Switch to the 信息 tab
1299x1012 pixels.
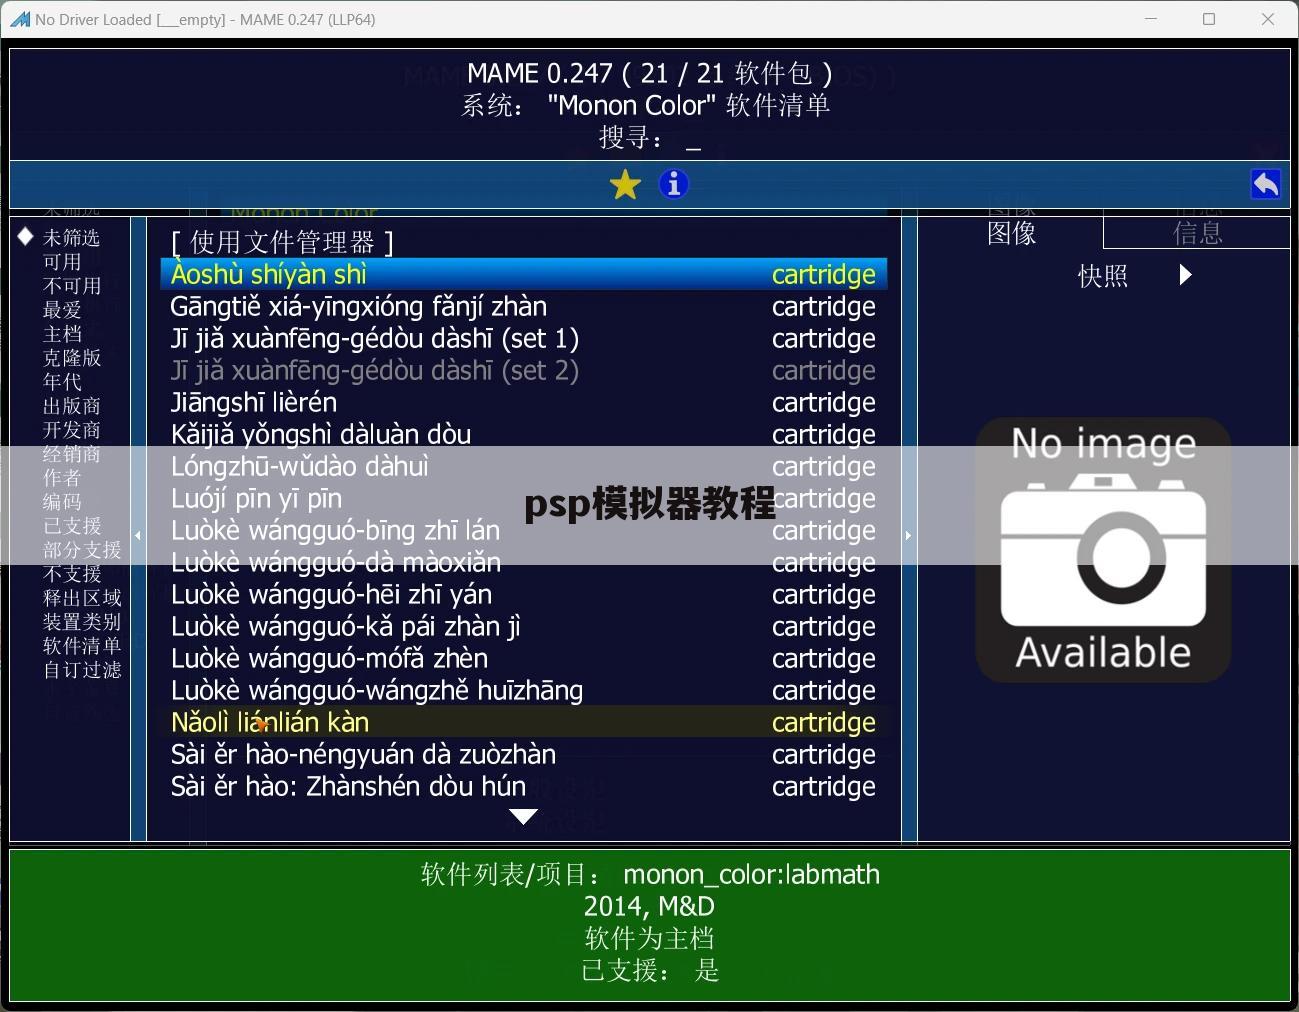(x=1197, y=233)
